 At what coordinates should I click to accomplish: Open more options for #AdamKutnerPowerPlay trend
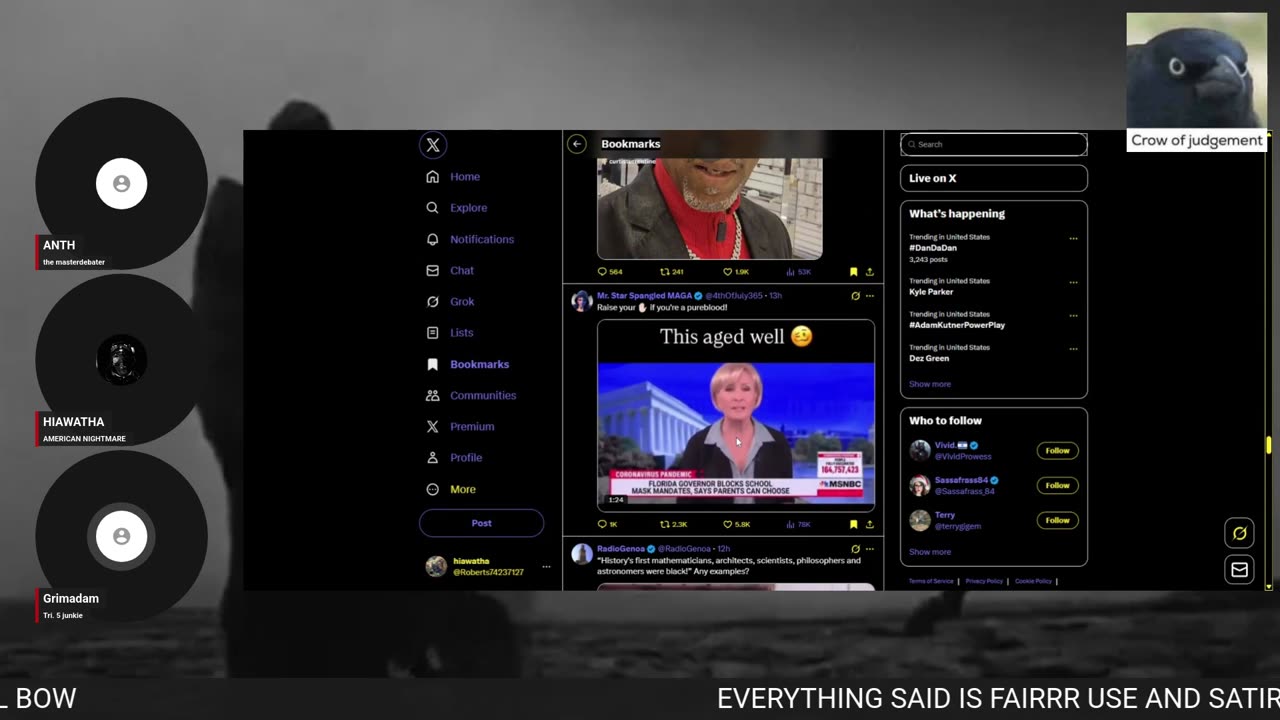(x=1073, y=315)
